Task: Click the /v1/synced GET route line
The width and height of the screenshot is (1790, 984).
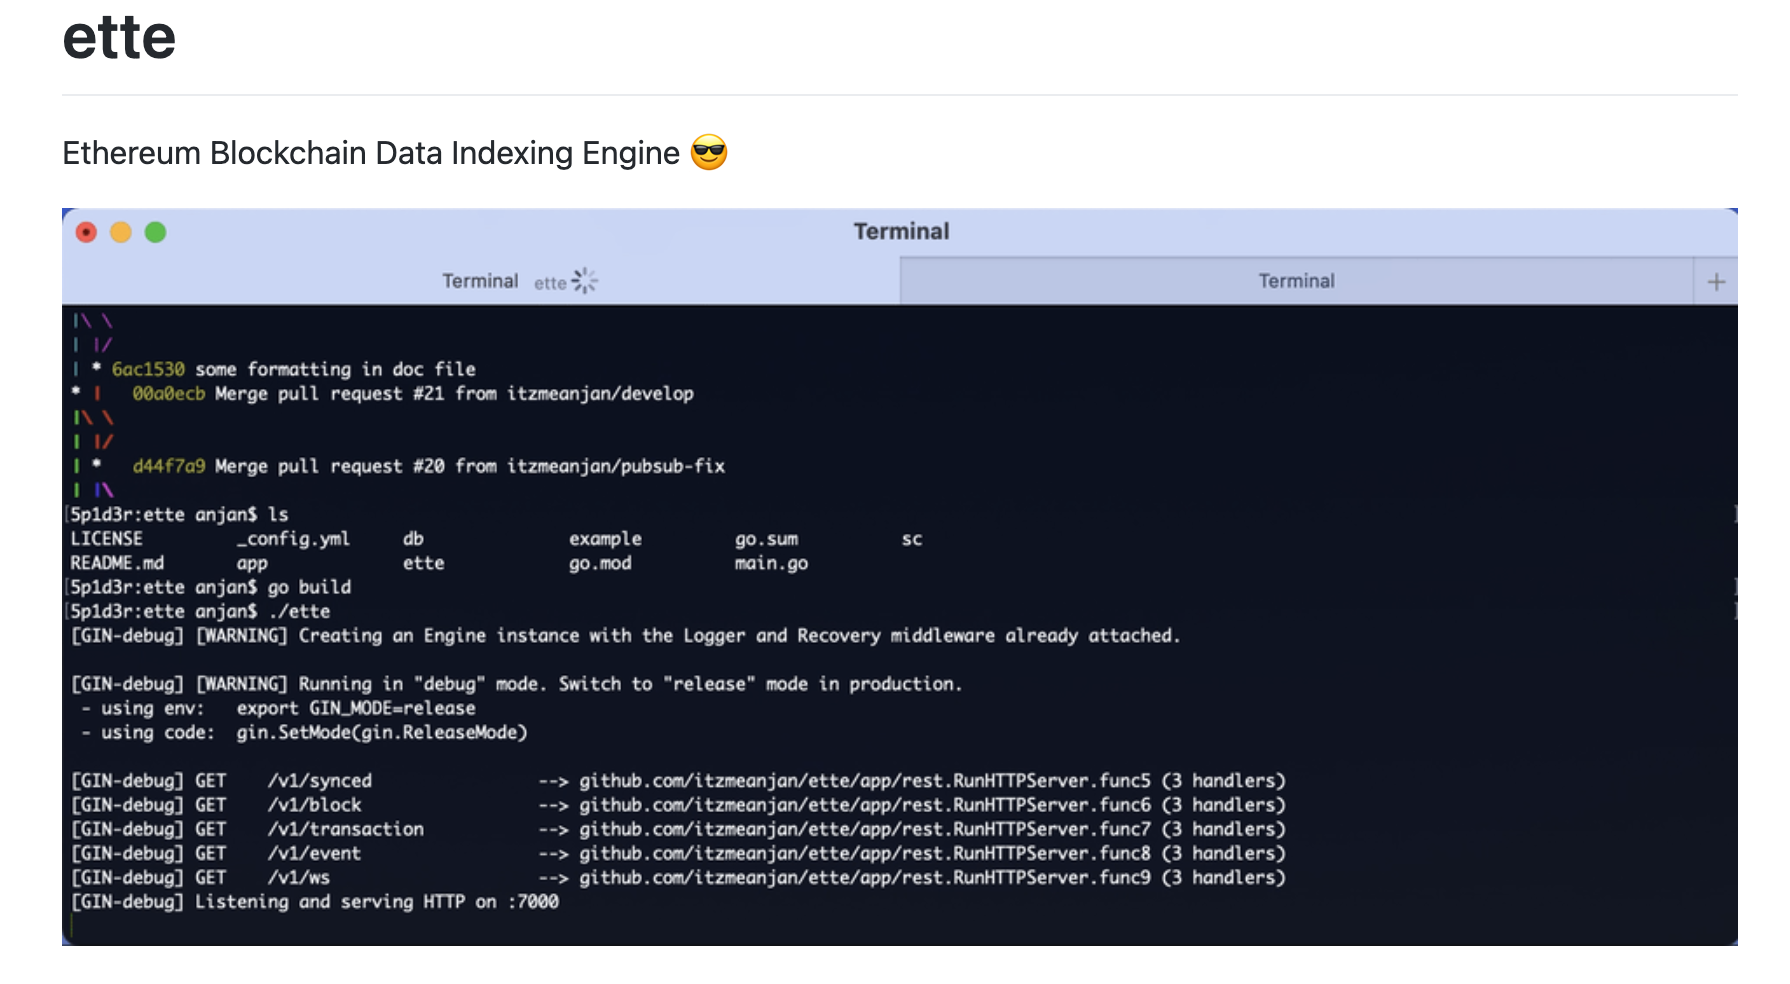Action: tap(321, 780)
